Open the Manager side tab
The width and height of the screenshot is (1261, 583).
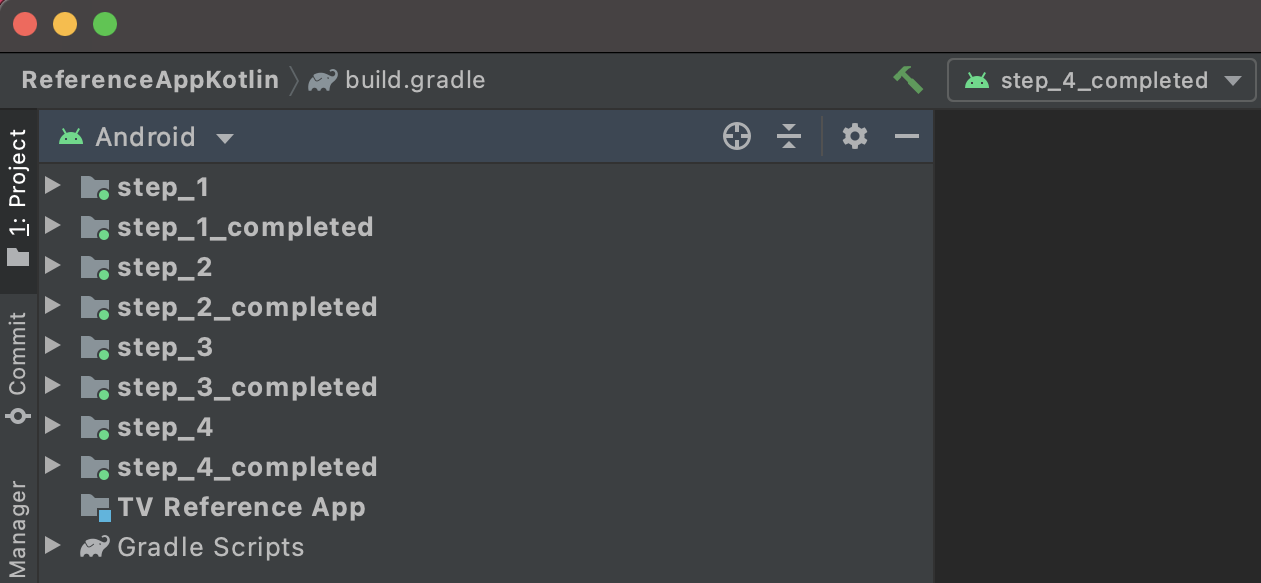pyautogui.click(x=18, y=528)
